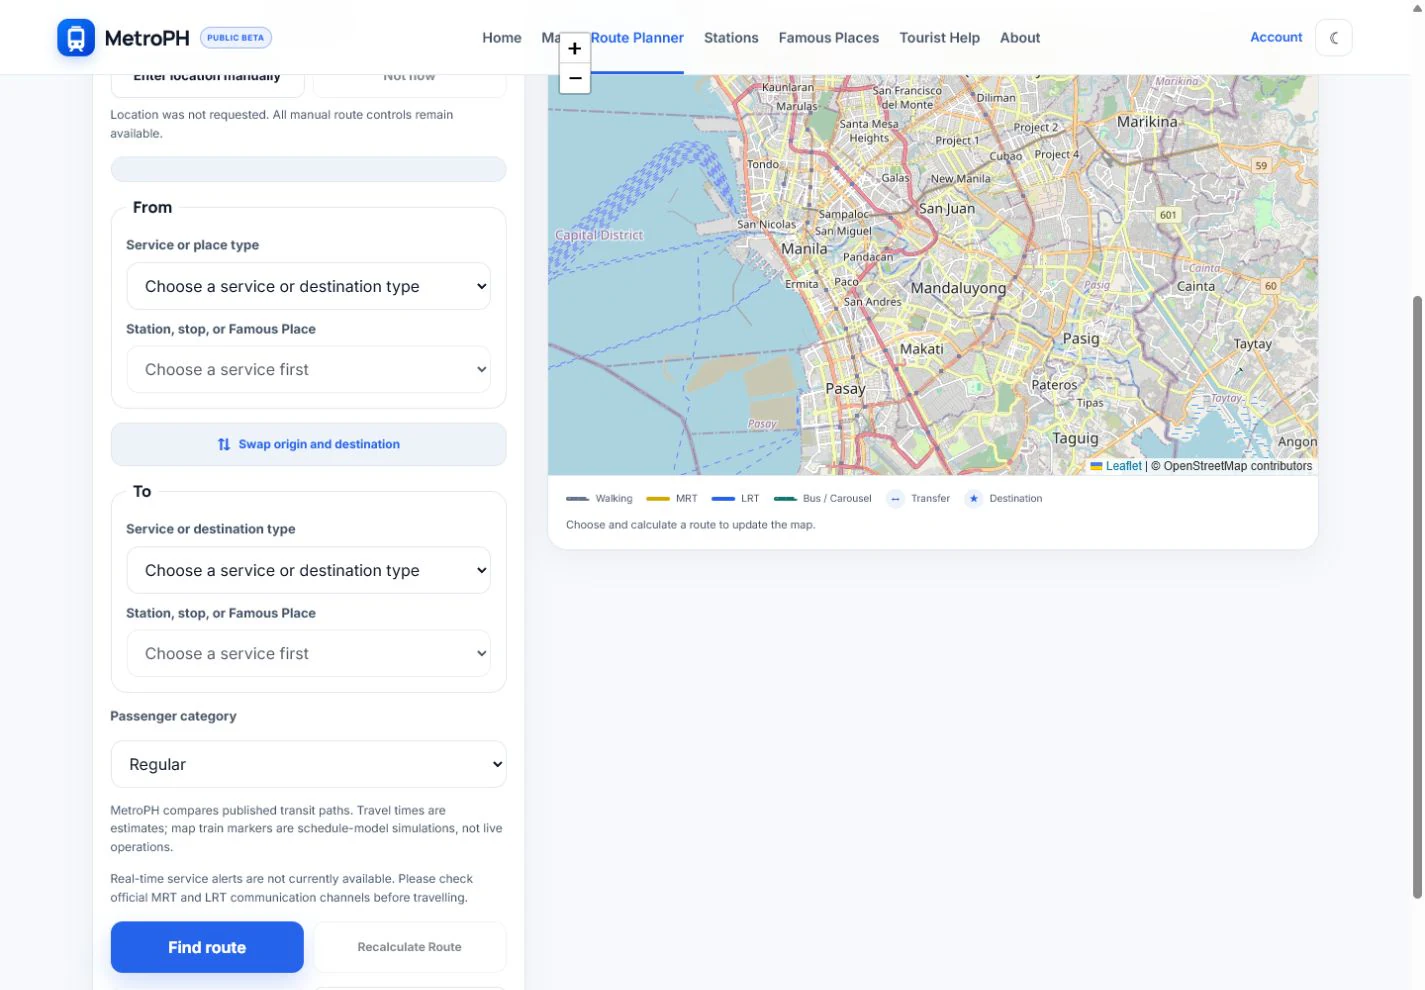
Task: Click the Destination star legend icon
Action: pos(973,499)
